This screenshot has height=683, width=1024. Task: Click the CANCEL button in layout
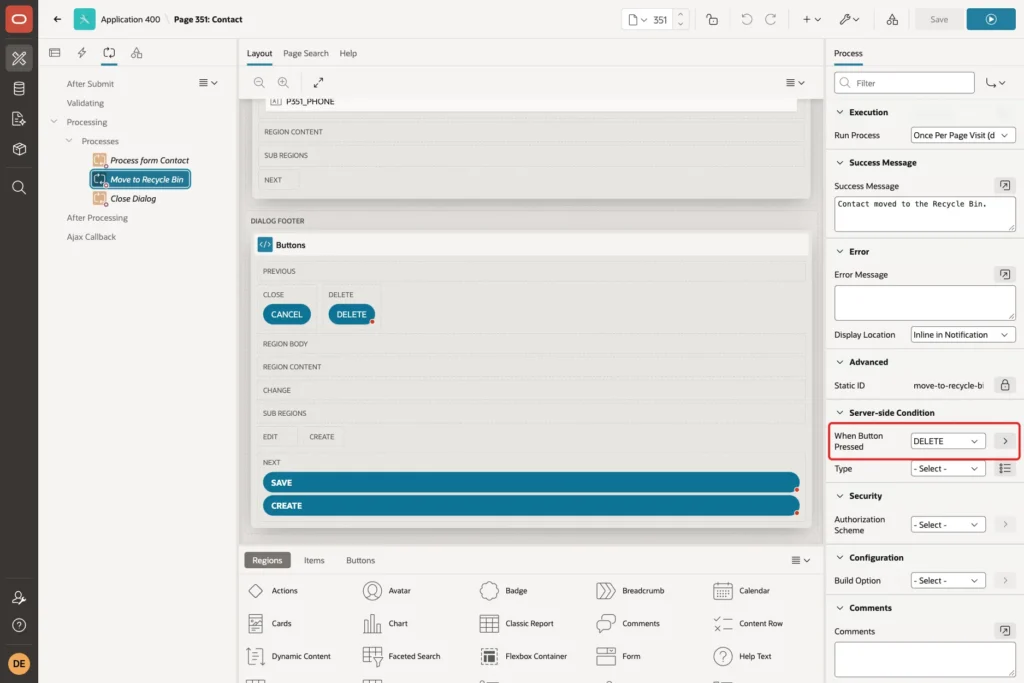click(x=287, y=314)
